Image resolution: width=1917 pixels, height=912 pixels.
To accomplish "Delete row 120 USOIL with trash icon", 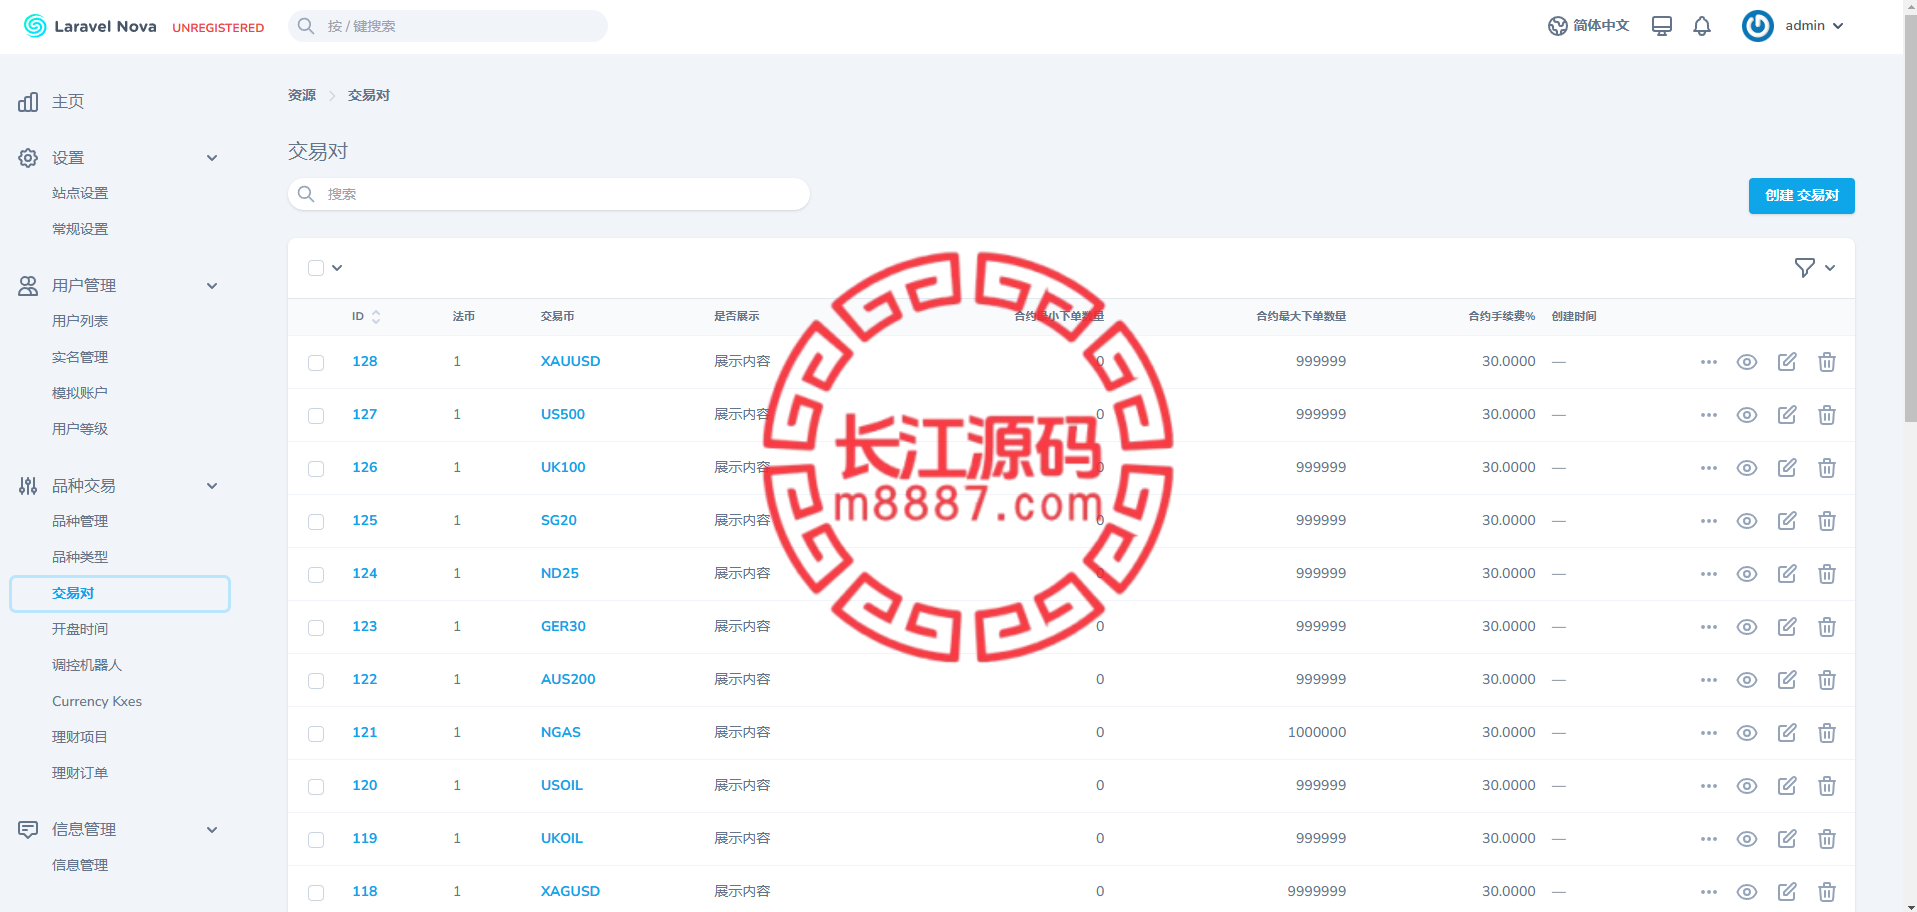I will 1827,786.
